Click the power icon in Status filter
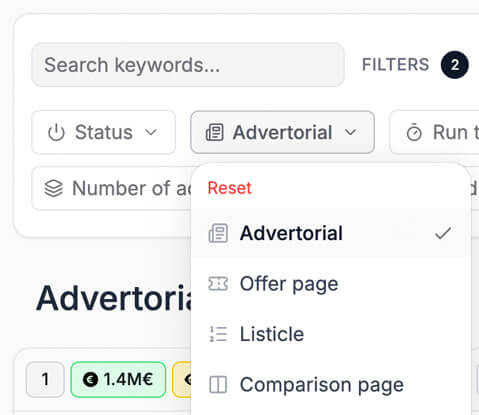 click(x=56, y=133)
